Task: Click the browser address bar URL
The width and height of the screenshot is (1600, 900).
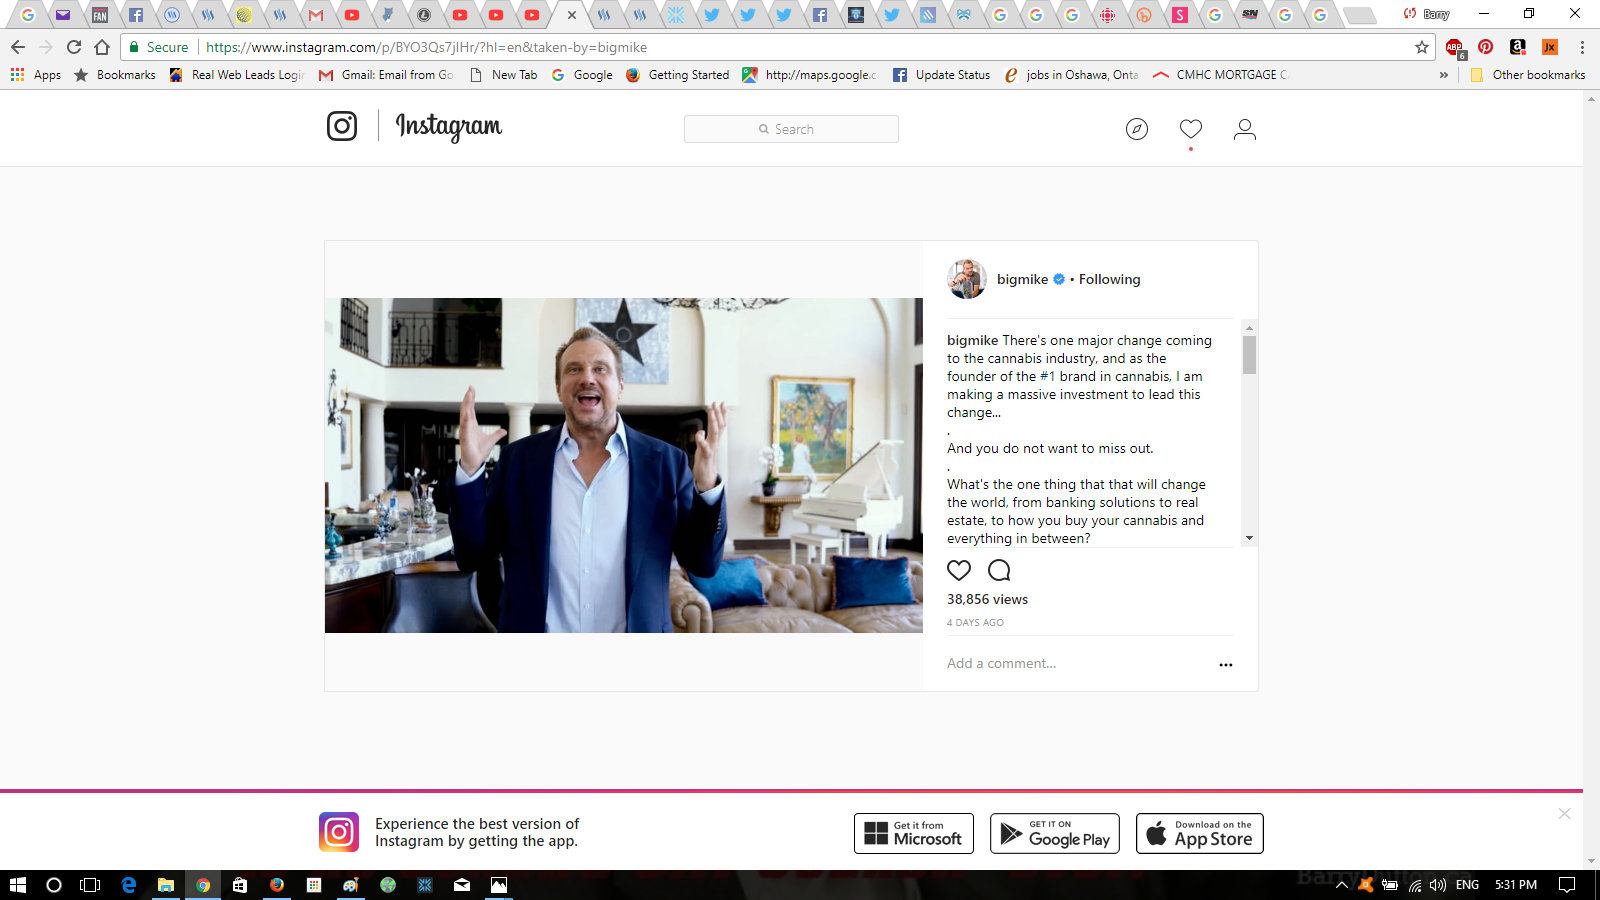Action: click(x=426, y=47)
